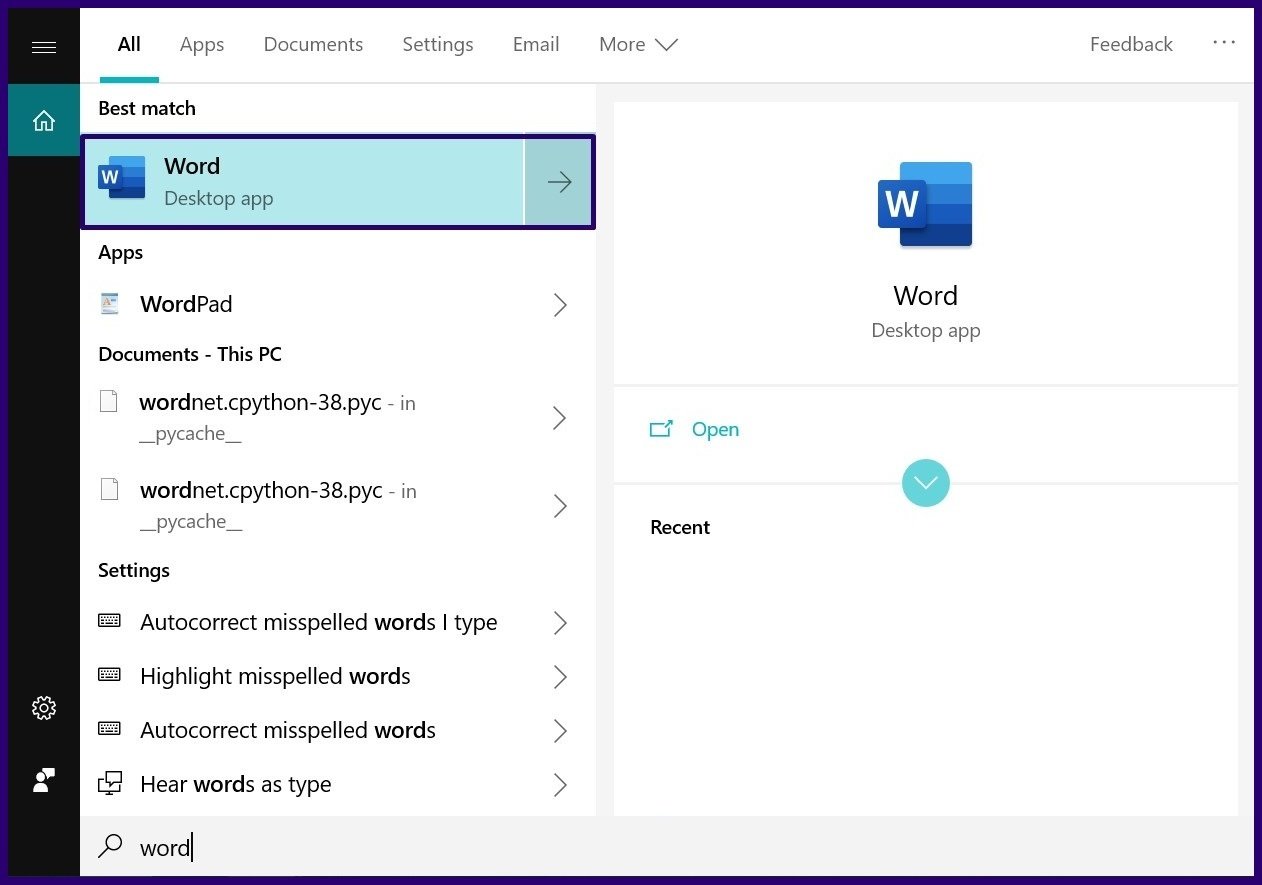
Task: Switch to the Documents tab
Action: tap(313, 45)
